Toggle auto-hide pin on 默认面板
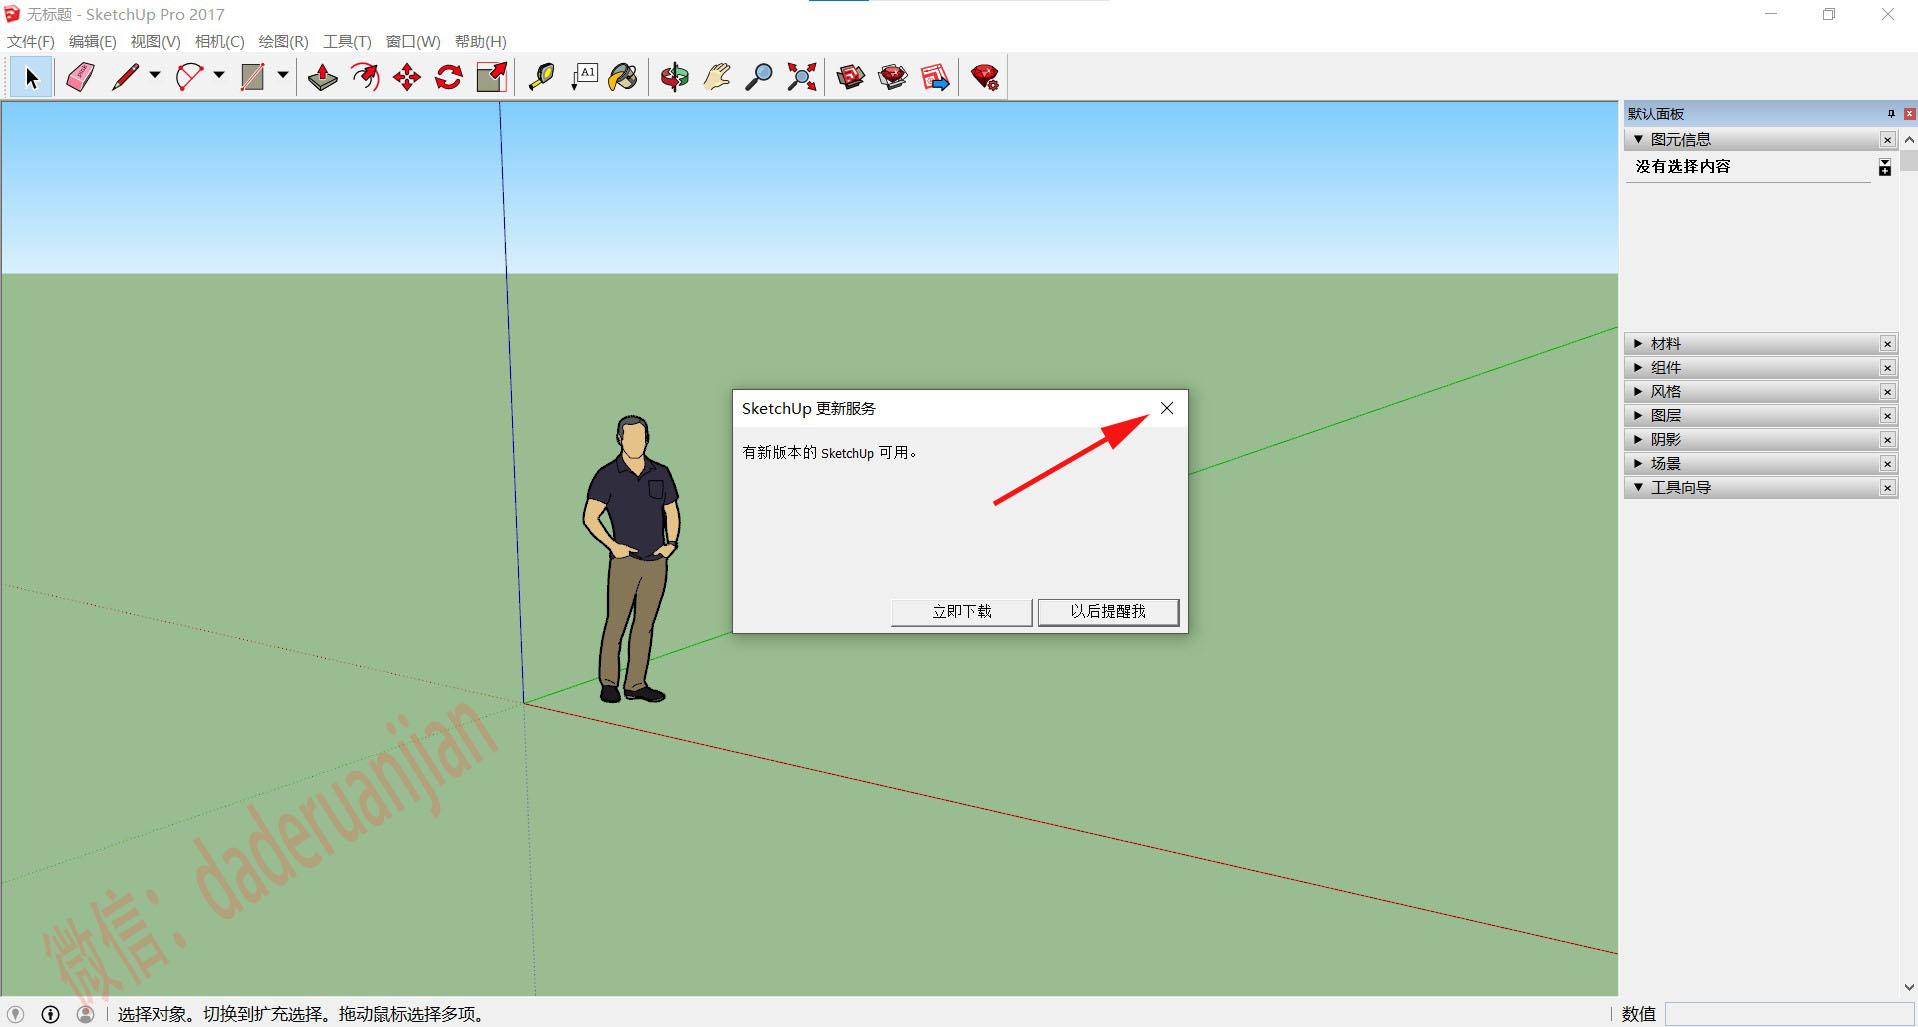This screenshot has width=1918, height=1027. click(x=1890, y=113)
